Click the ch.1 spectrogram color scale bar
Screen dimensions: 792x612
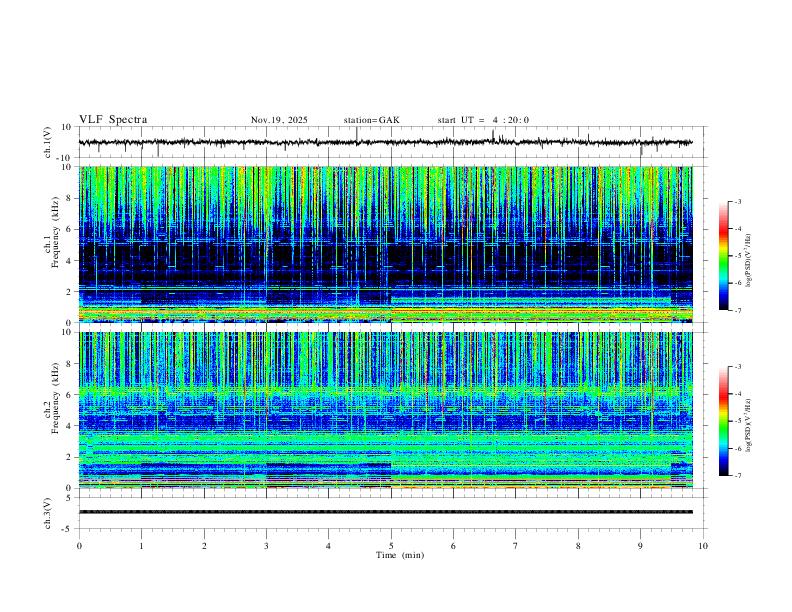tap(724, 256)
